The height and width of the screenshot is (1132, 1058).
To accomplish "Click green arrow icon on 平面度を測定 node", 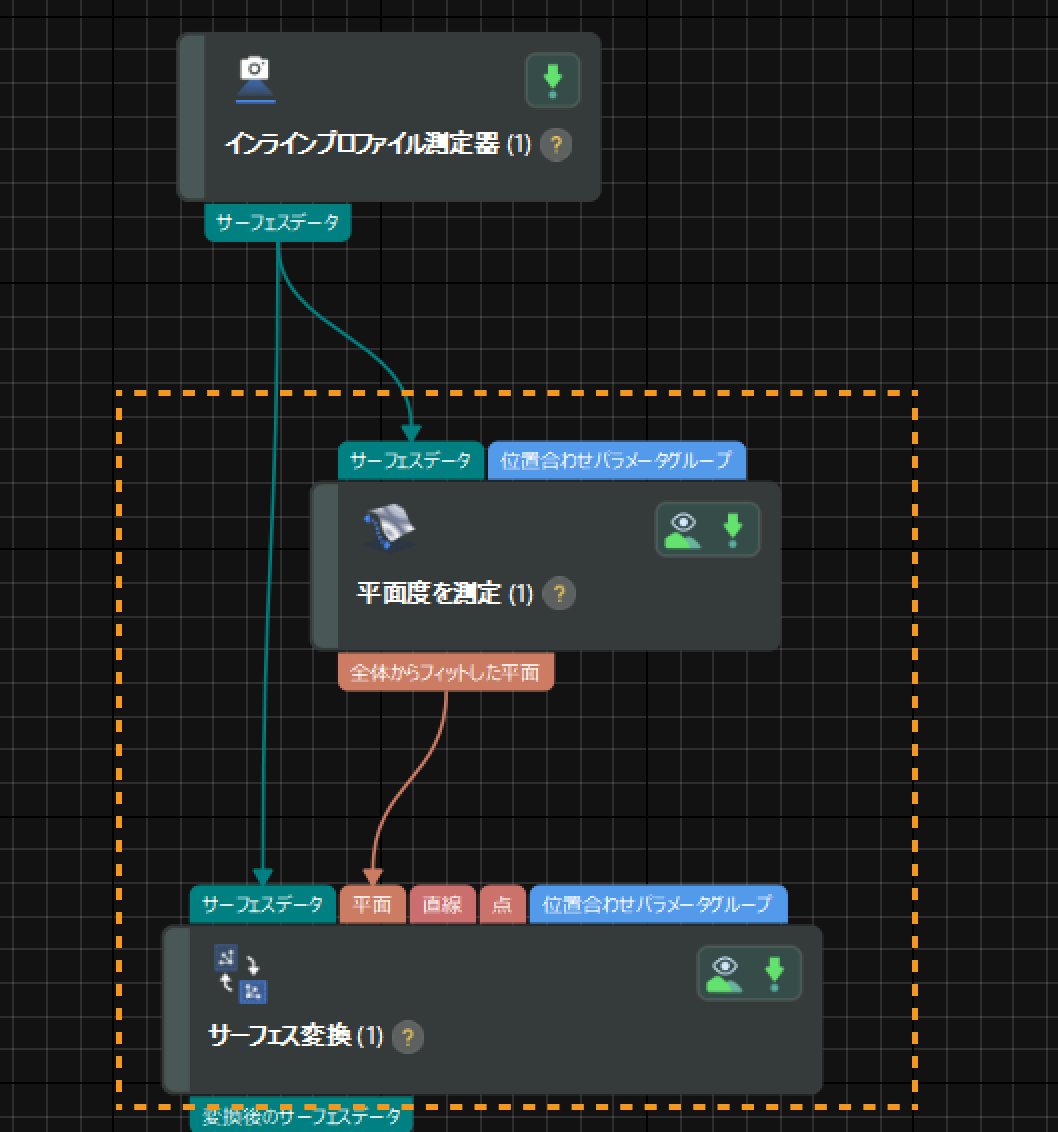I will pos(733,531).
